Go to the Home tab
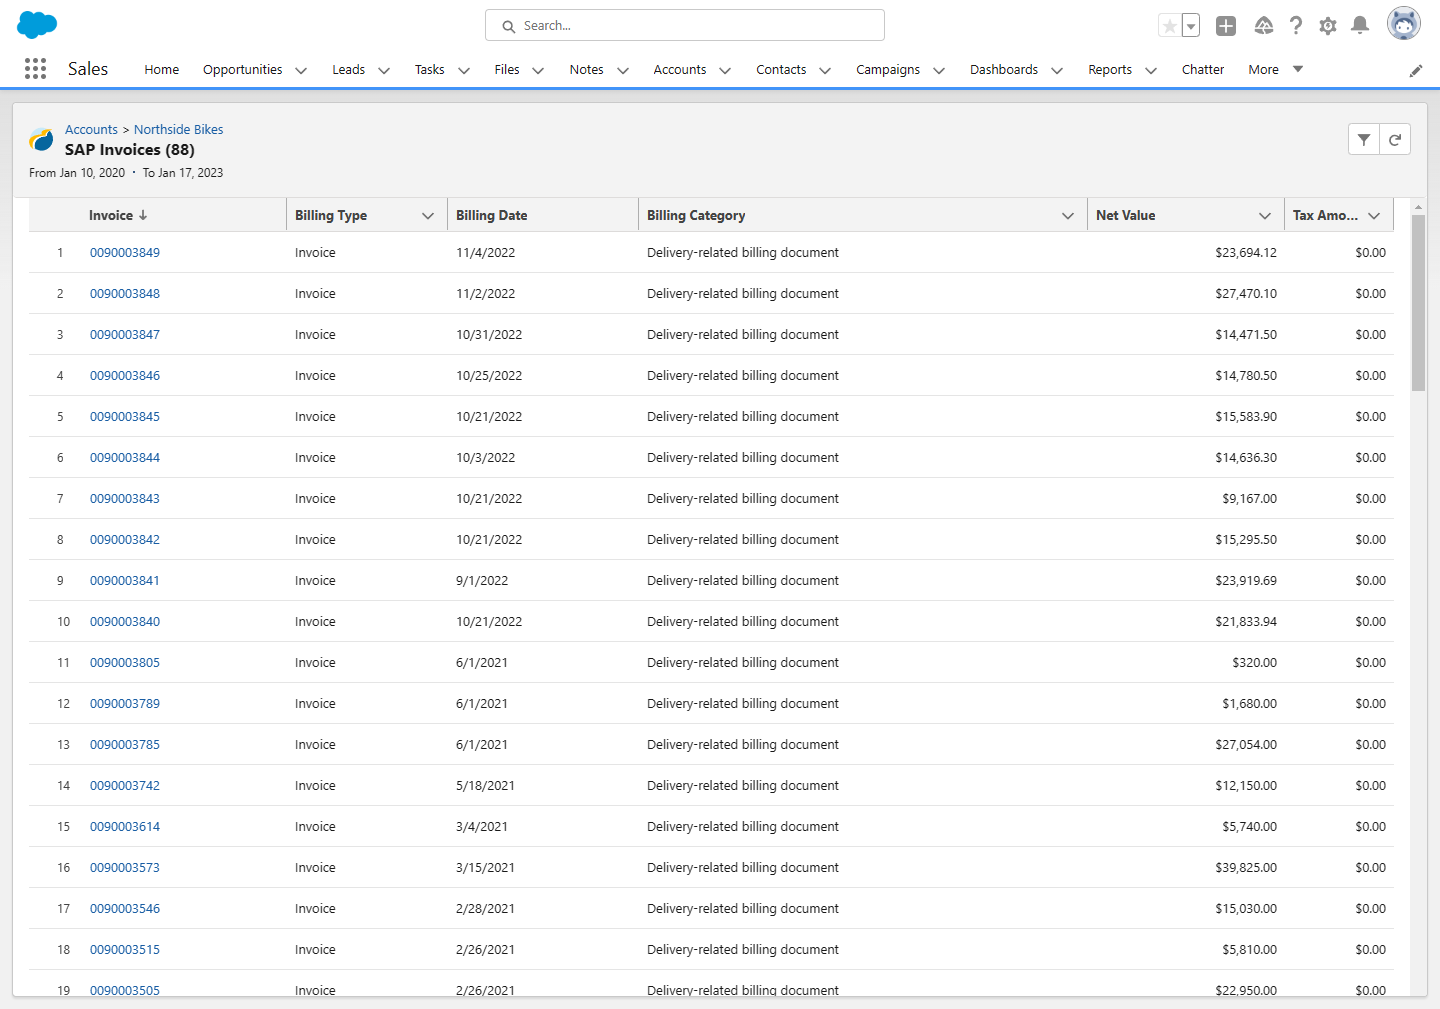This screenshot has width=1440, height=1009. click(162, 69)
